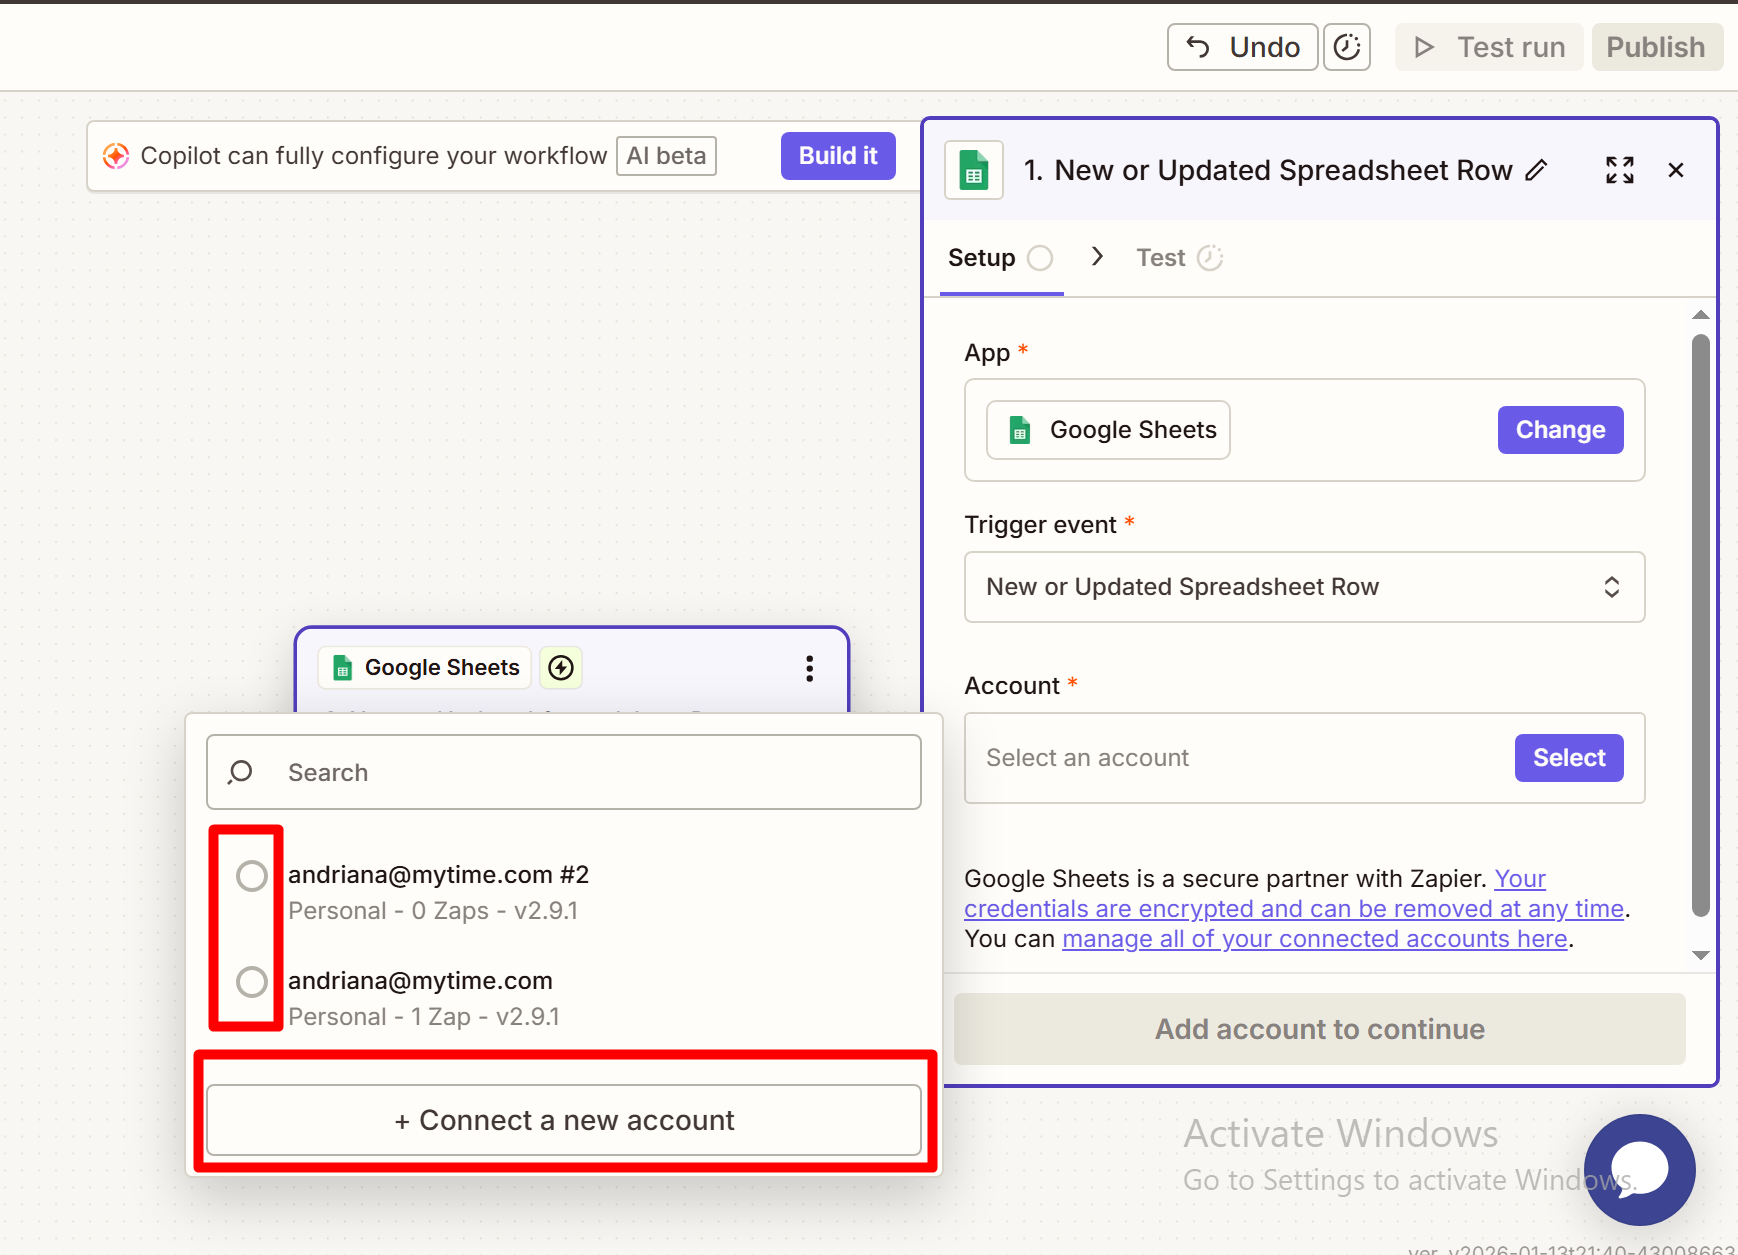Expand the step panel to fullscreen

coord(1620,170)
